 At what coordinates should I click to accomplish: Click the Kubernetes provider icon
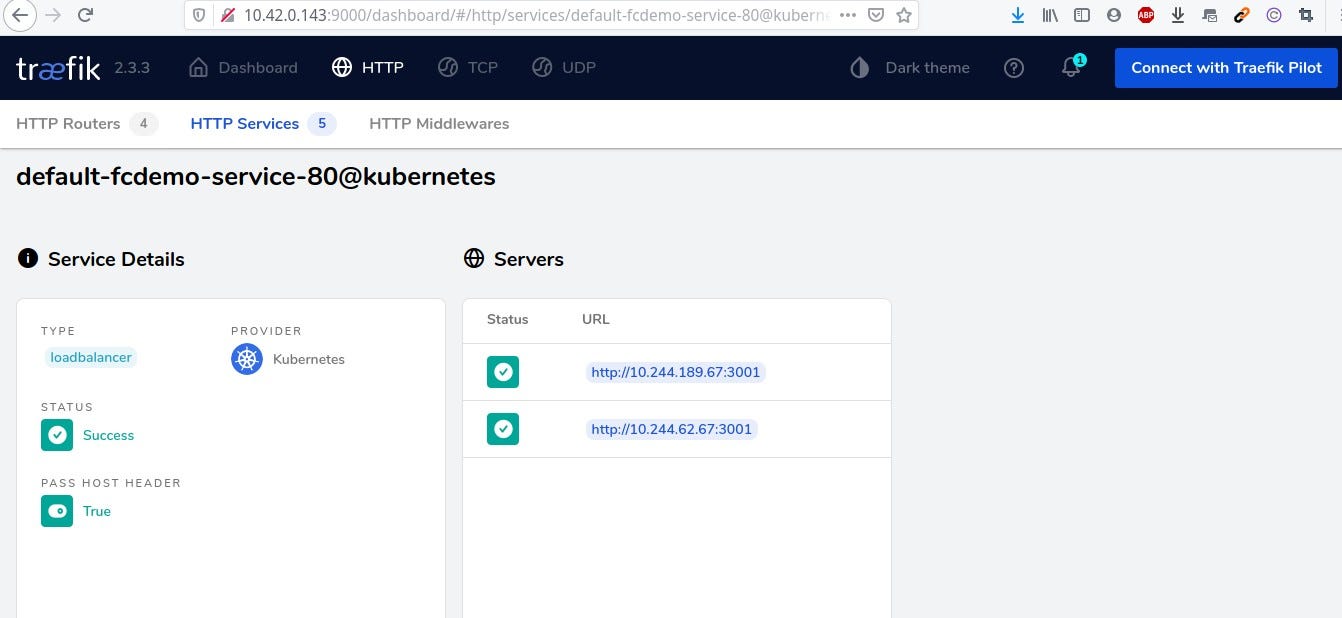(x=247, y=359)
